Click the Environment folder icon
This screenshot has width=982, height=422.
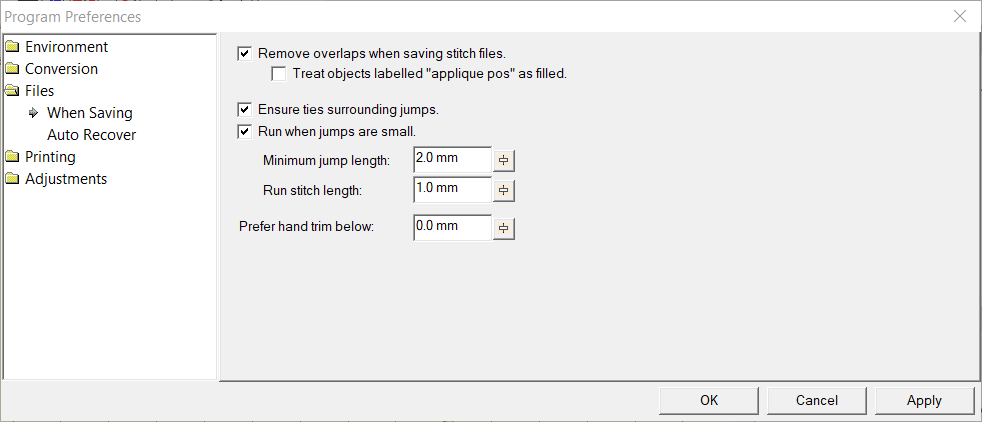coord(13,47)
